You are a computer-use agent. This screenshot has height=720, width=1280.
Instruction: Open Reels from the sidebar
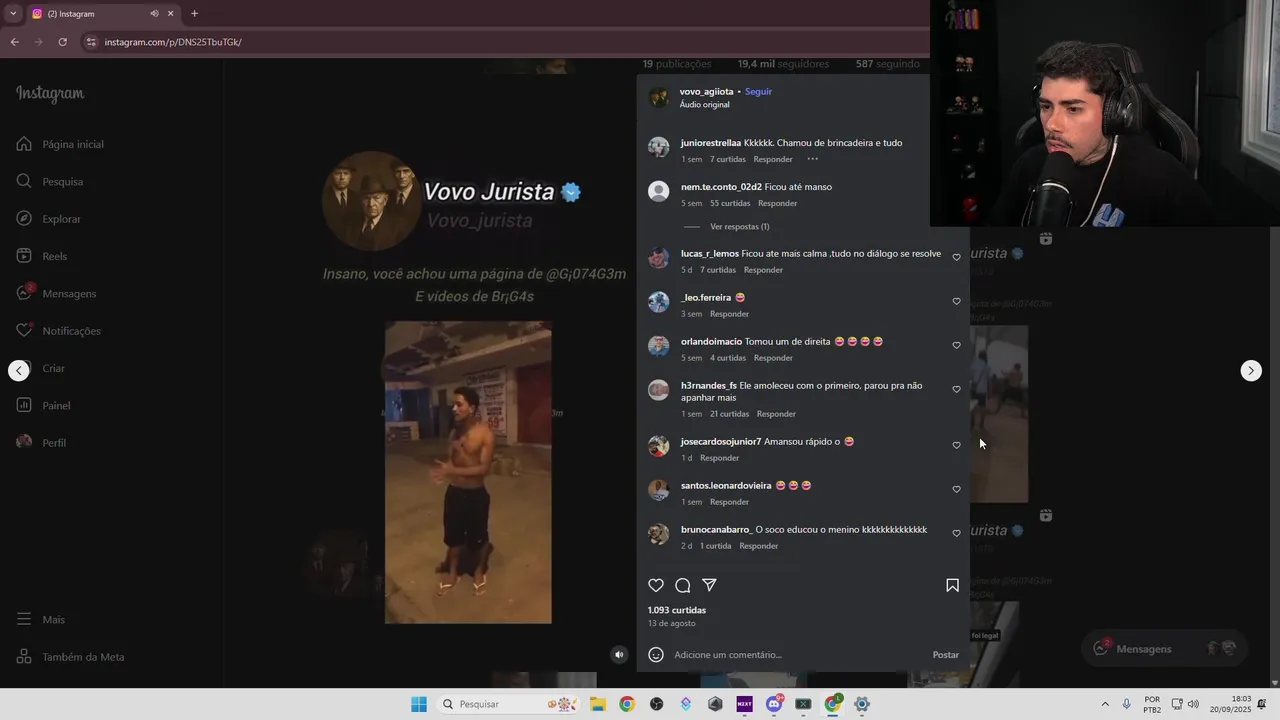[42, 256]
